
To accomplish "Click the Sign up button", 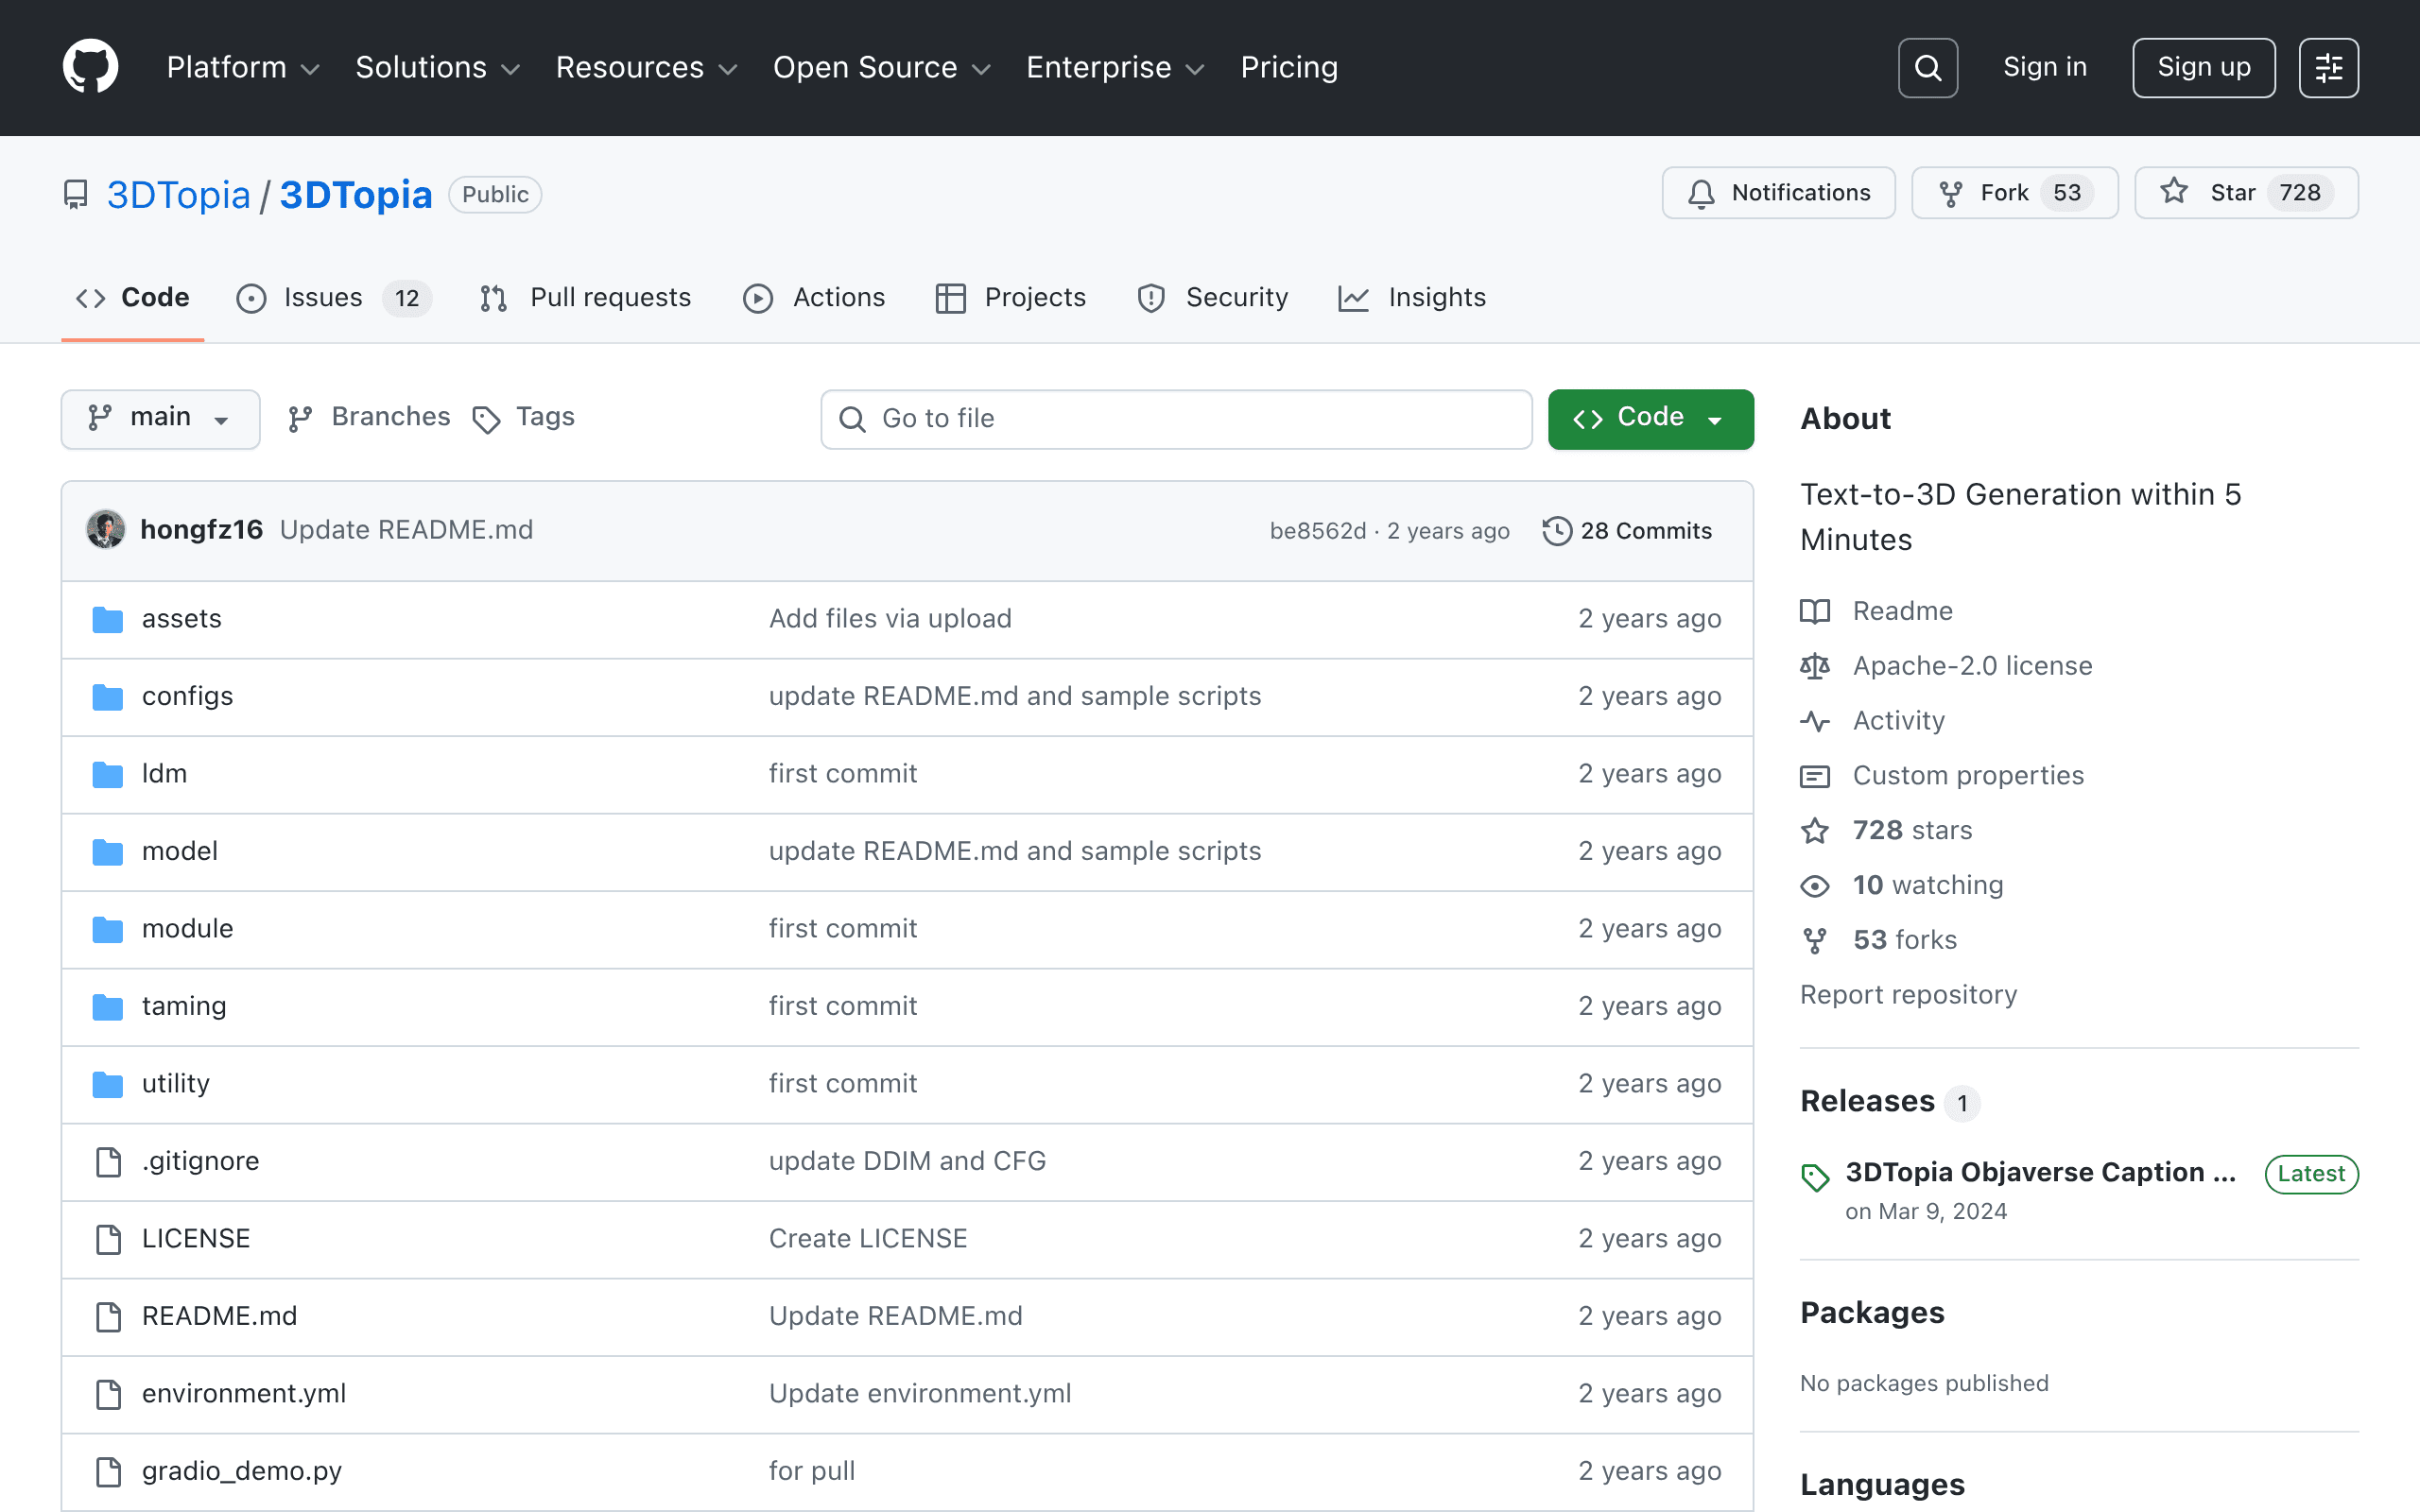I will coord(2203,68).
